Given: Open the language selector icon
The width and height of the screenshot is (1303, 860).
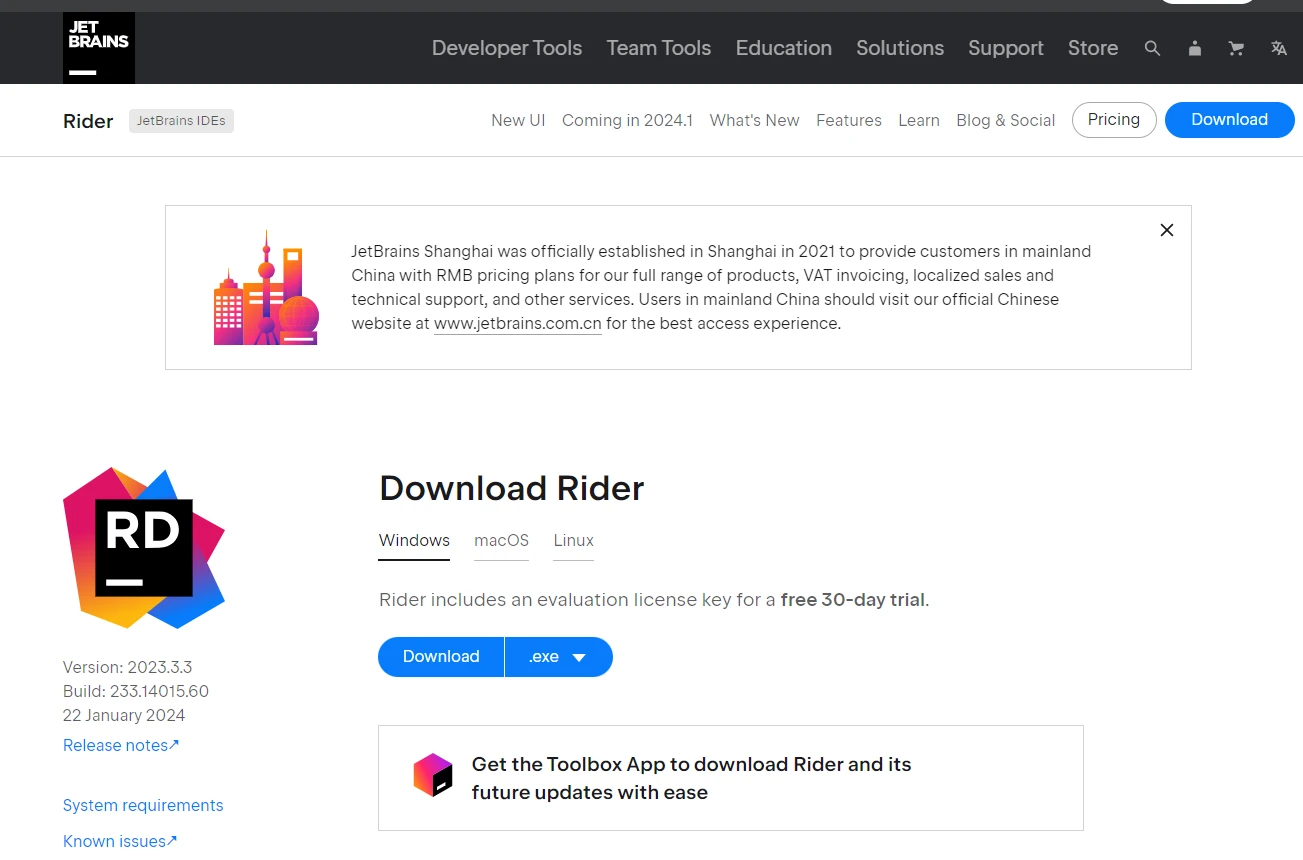Looking at the screenshot, I should (x=1278, y=48).
